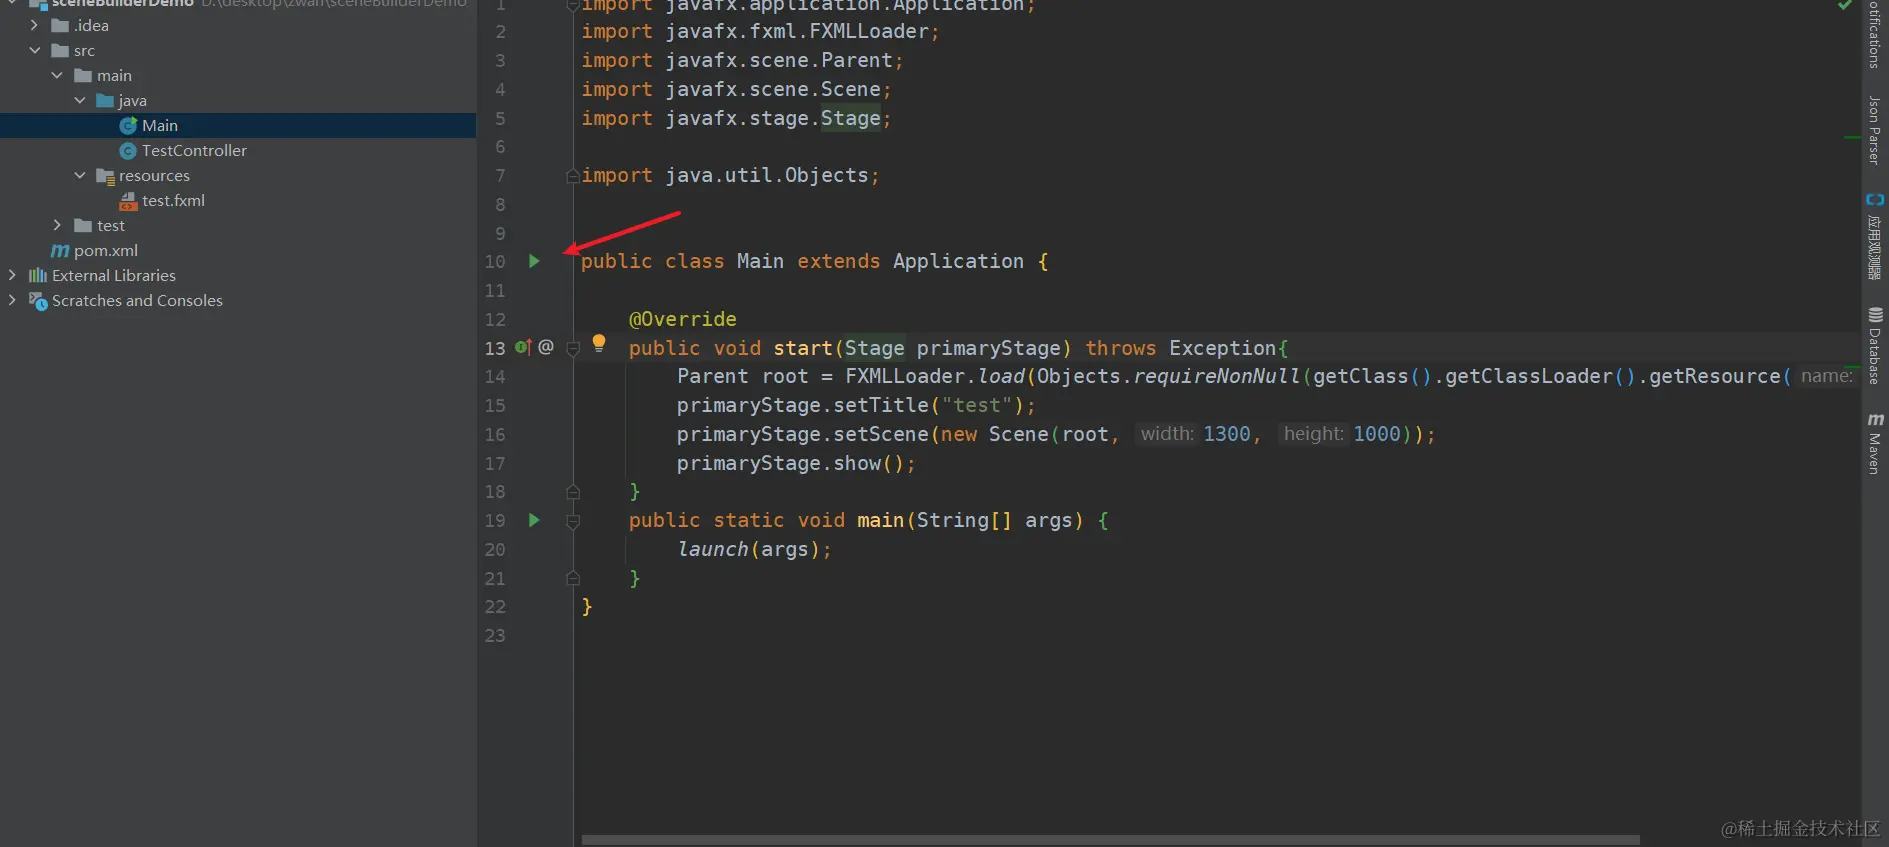This screenshot has height=847, width=1889.
Task: Open the Notifications tool window
Action: coord(1875,34)
